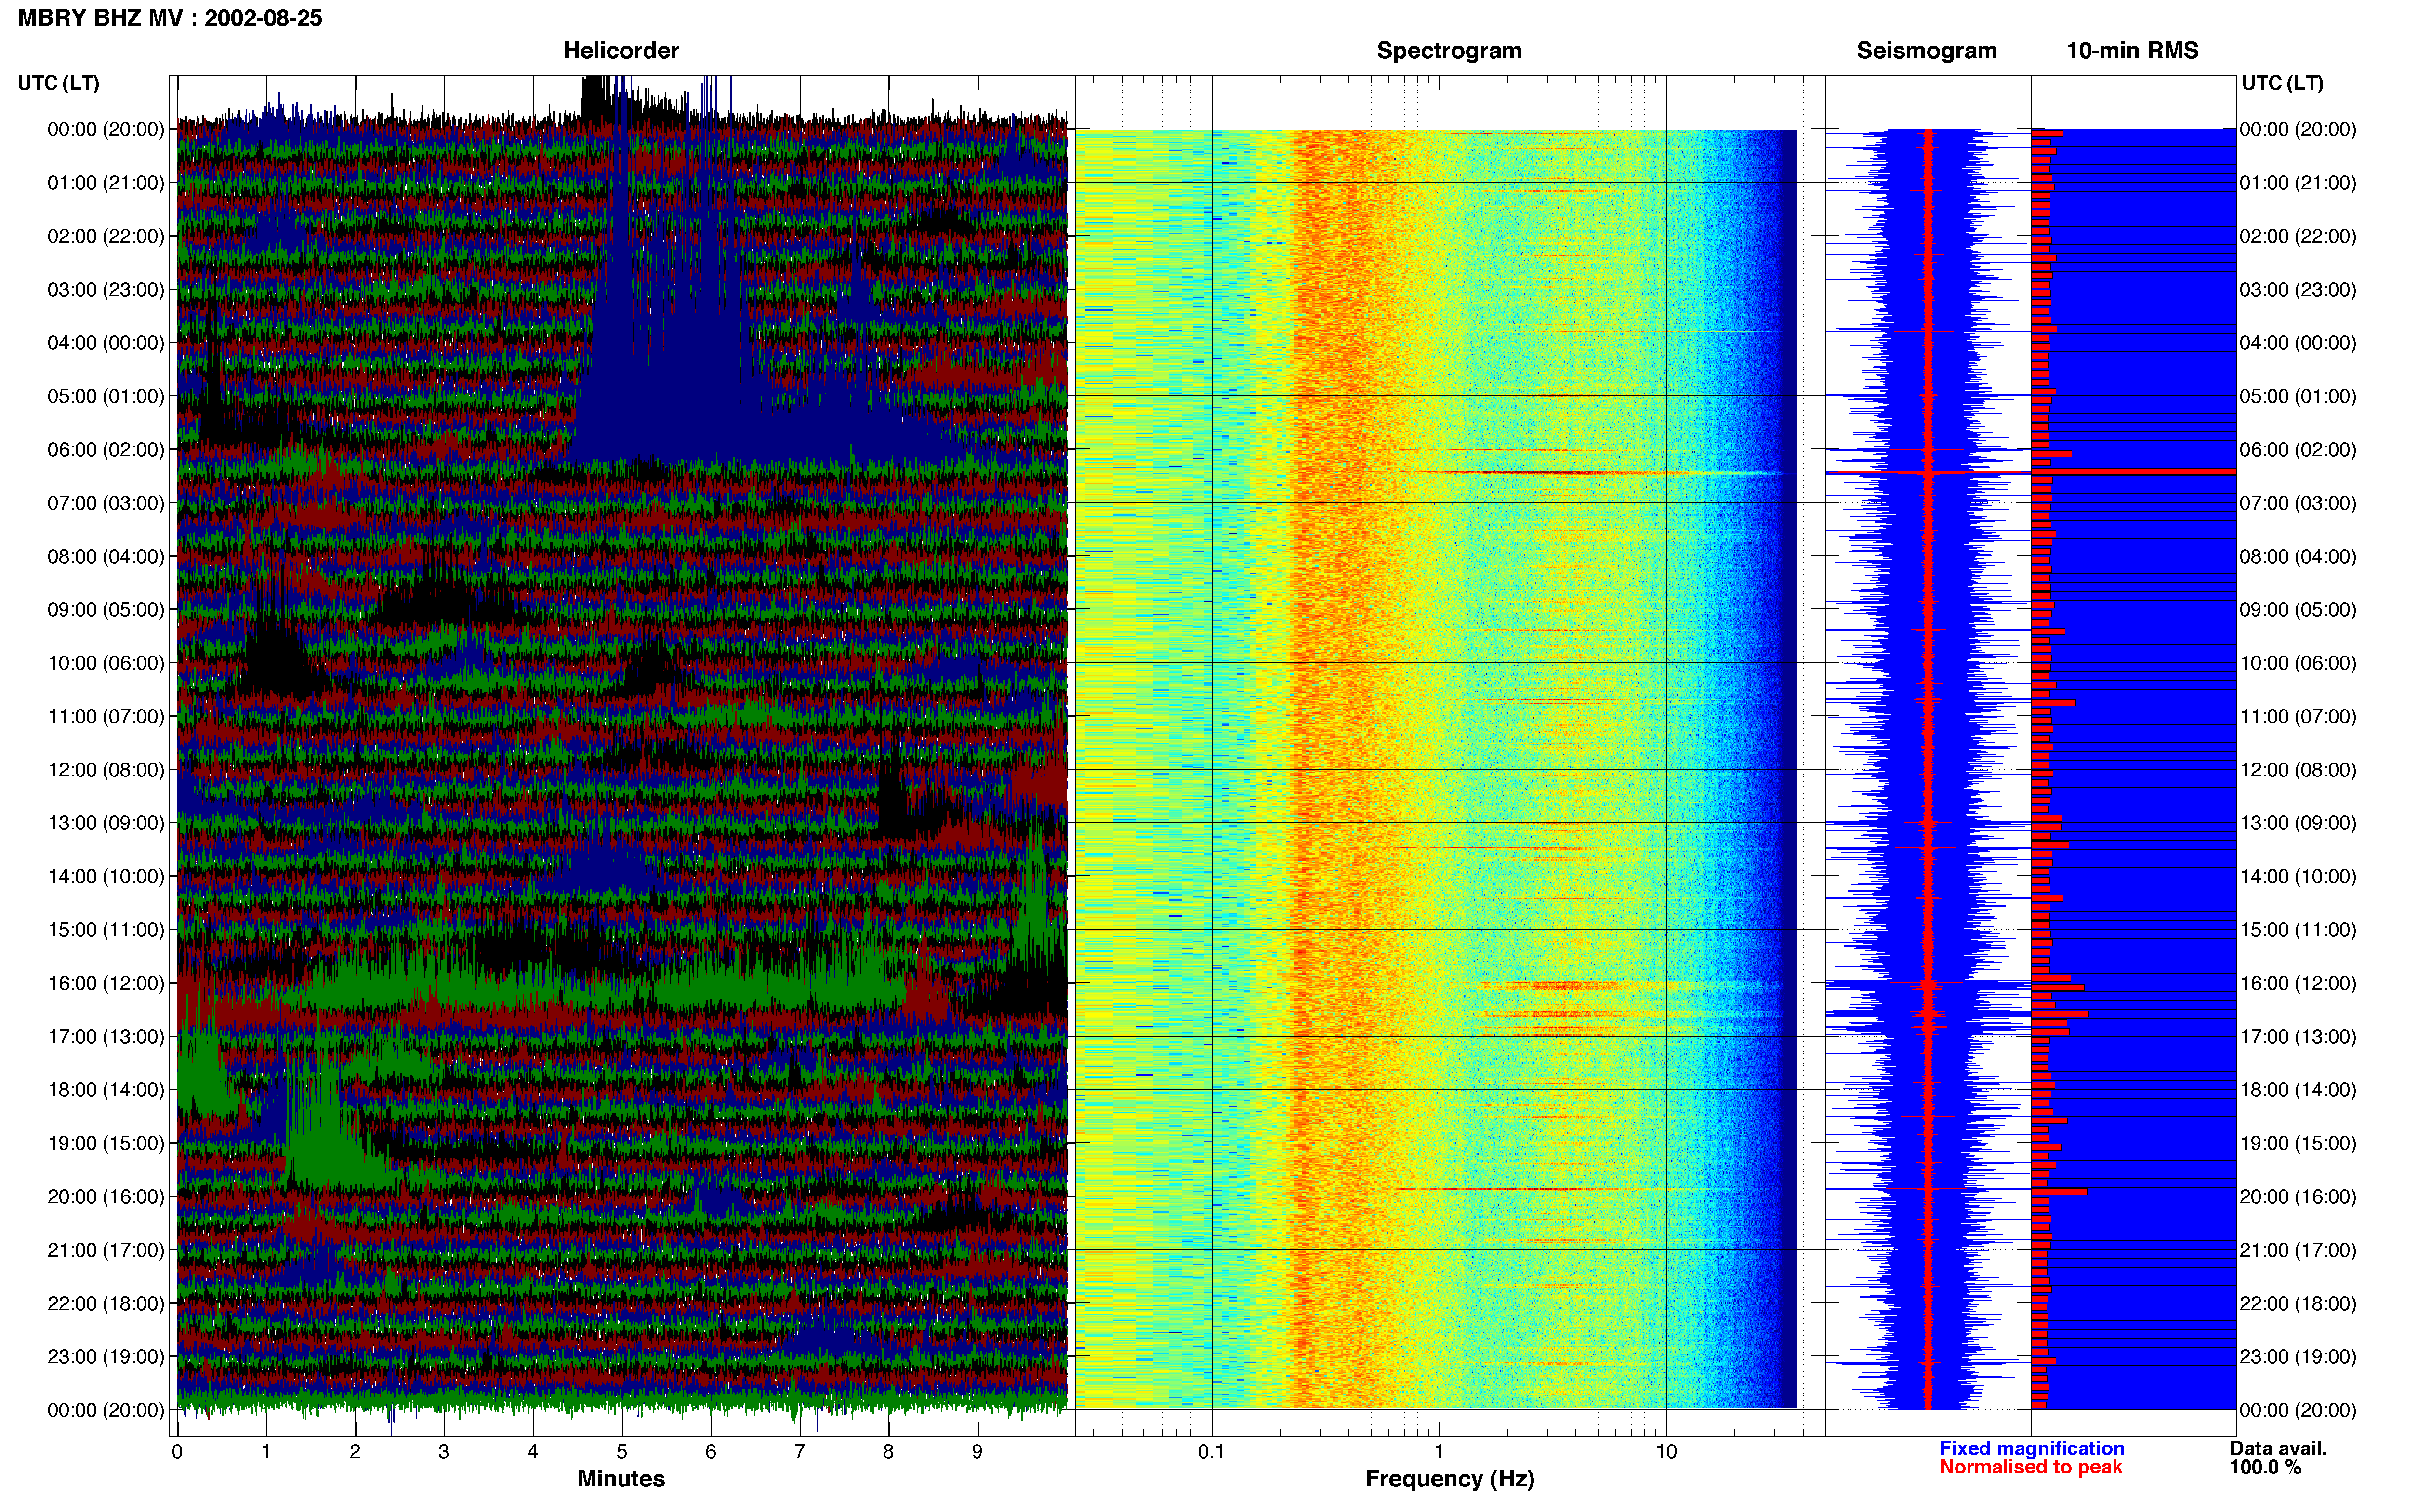The height and width of the screenshot is (1512, 2418).
Task: Click the 'Seismogram' panel heading
Action: pyautogui.click(x=1926, y=51)
